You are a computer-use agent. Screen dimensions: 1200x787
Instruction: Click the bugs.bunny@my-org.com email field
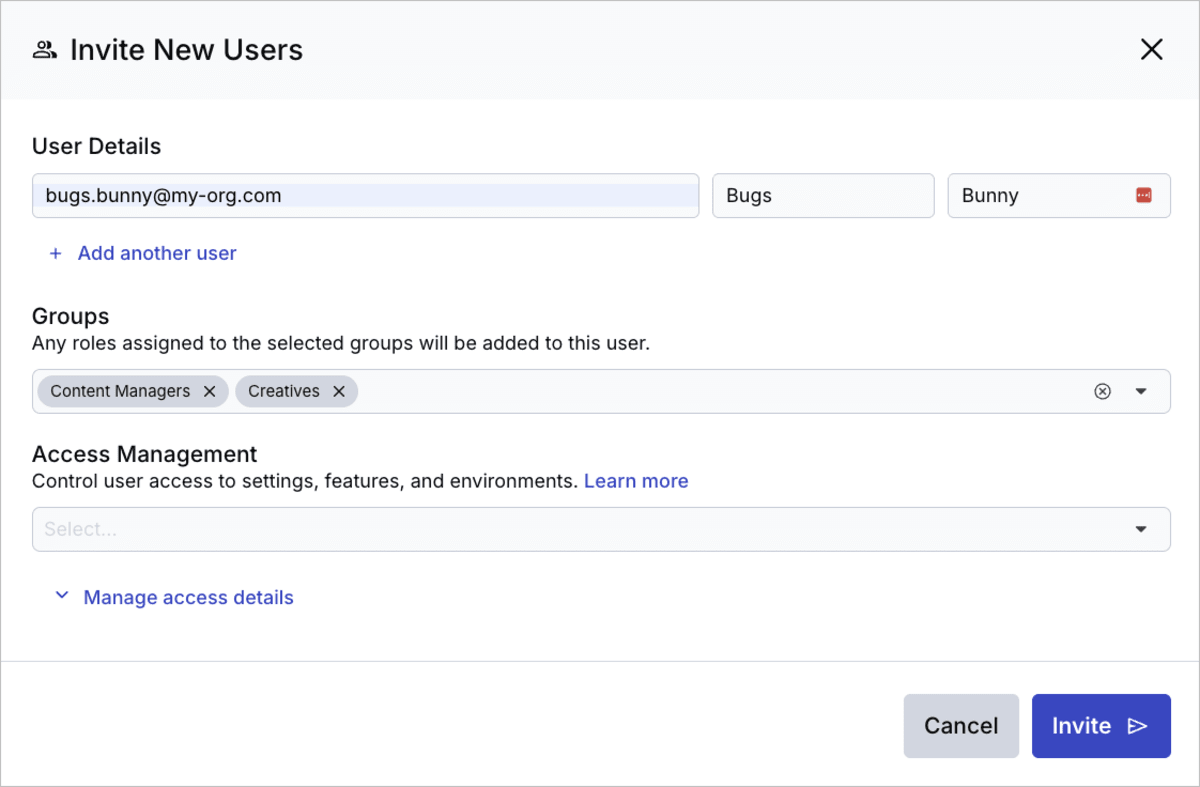365,195
